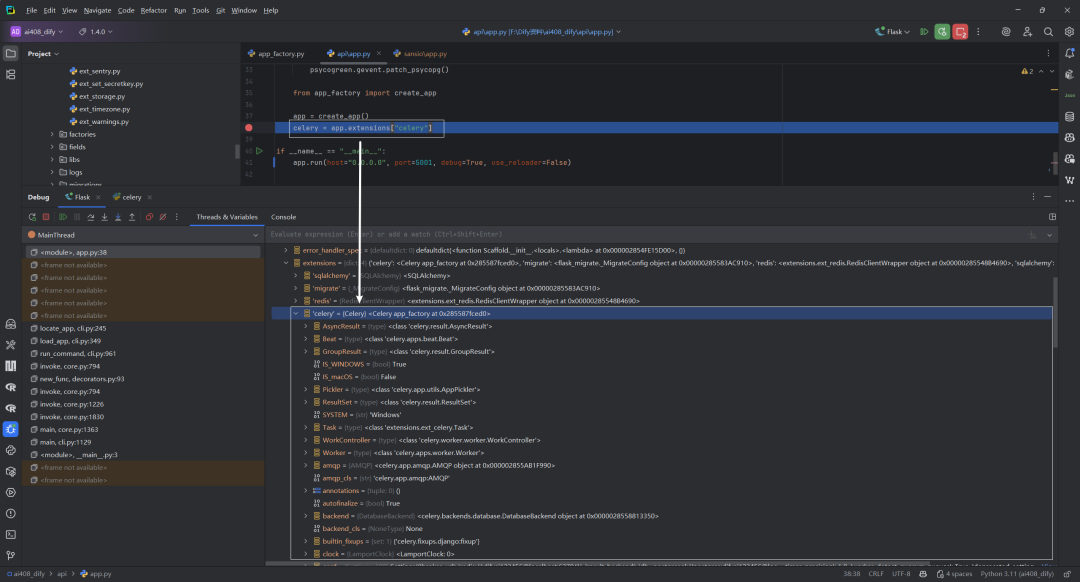This screenshot has height=582, width=1080.
Task: Open the Services tool window icon
Action: click(x=10, y=492)
